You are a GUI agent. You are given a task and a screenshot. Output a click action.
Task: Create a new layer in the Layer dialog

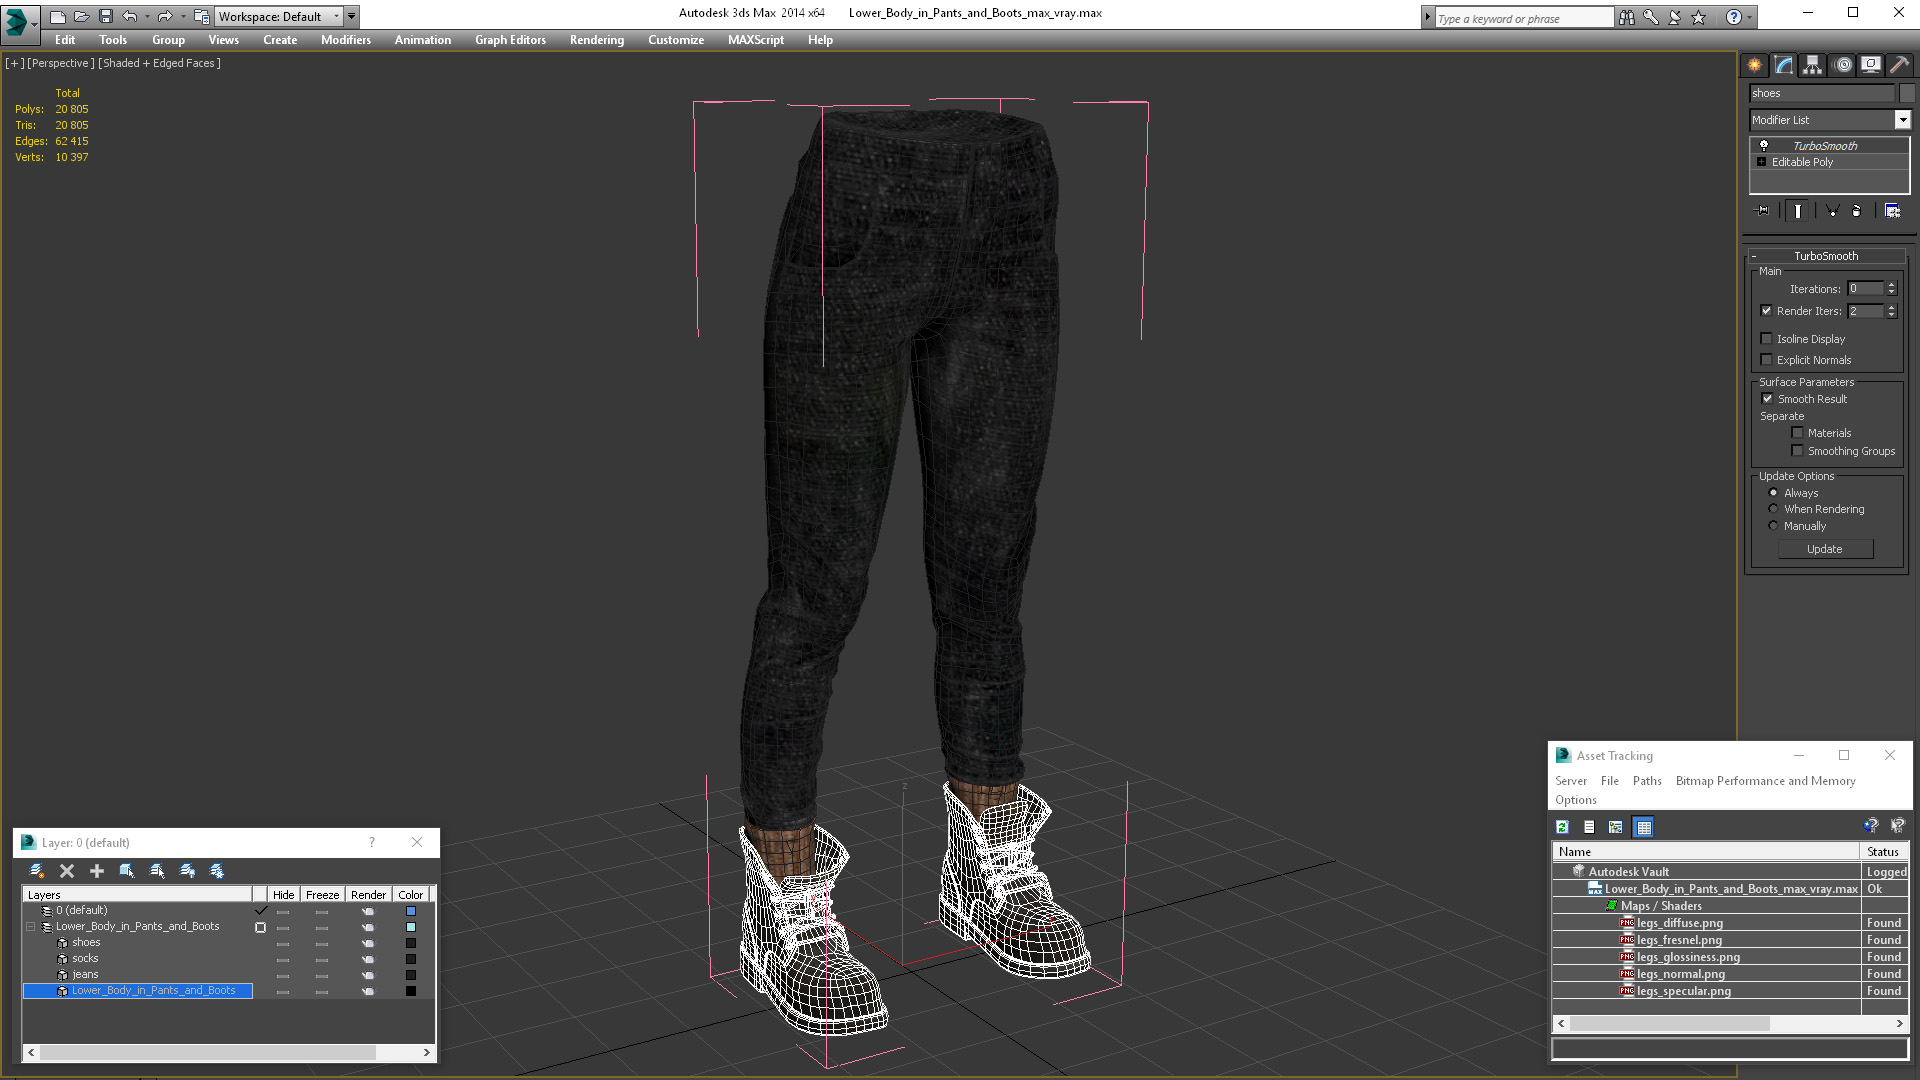[x=37, y=871]
